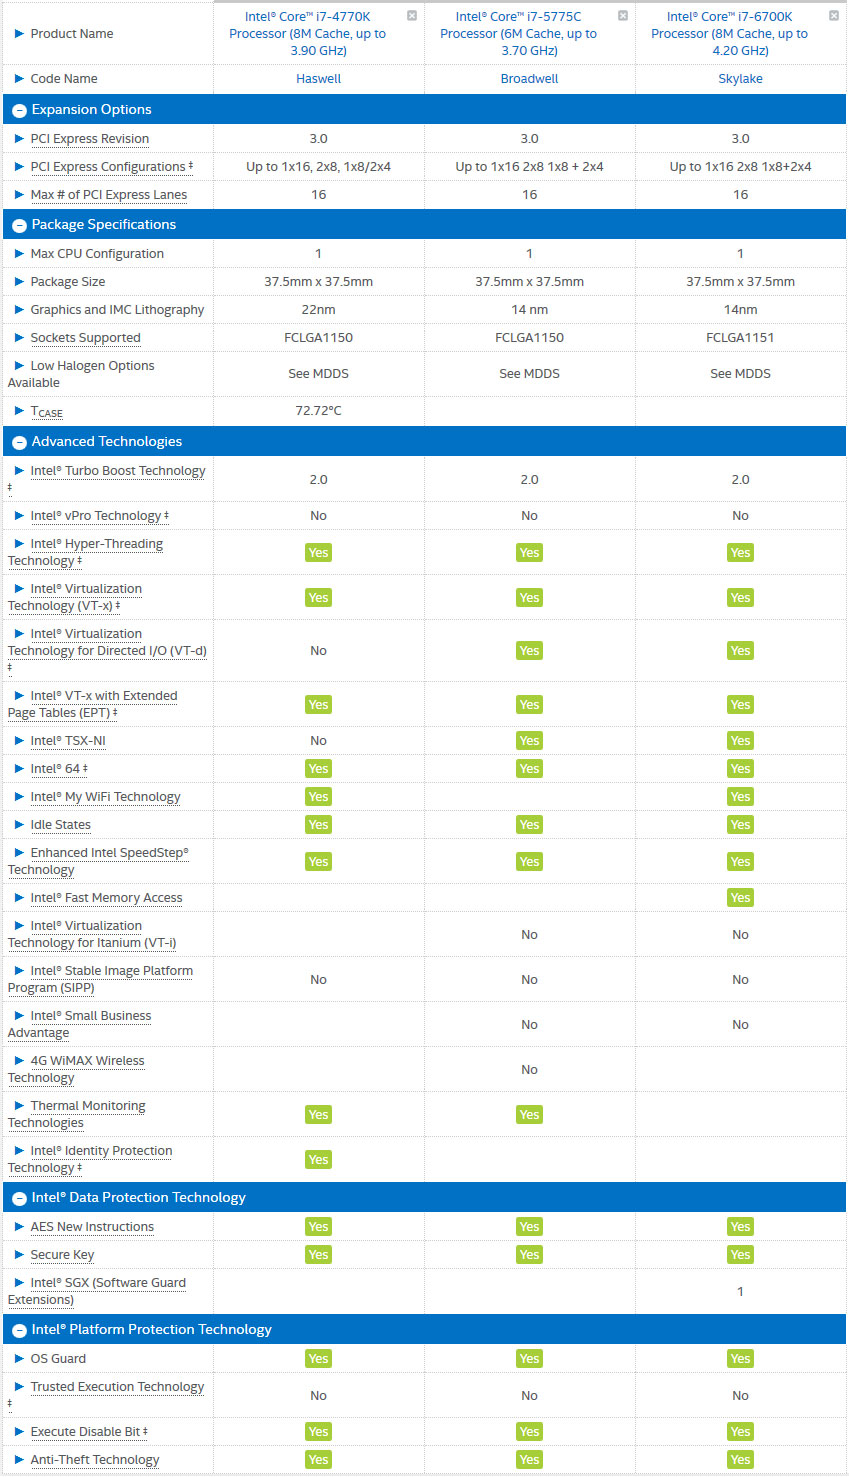Click the Yes badge for Intel Fast Memory Access
Viewport: 849px width, 1477px height.
pos(741,898)
